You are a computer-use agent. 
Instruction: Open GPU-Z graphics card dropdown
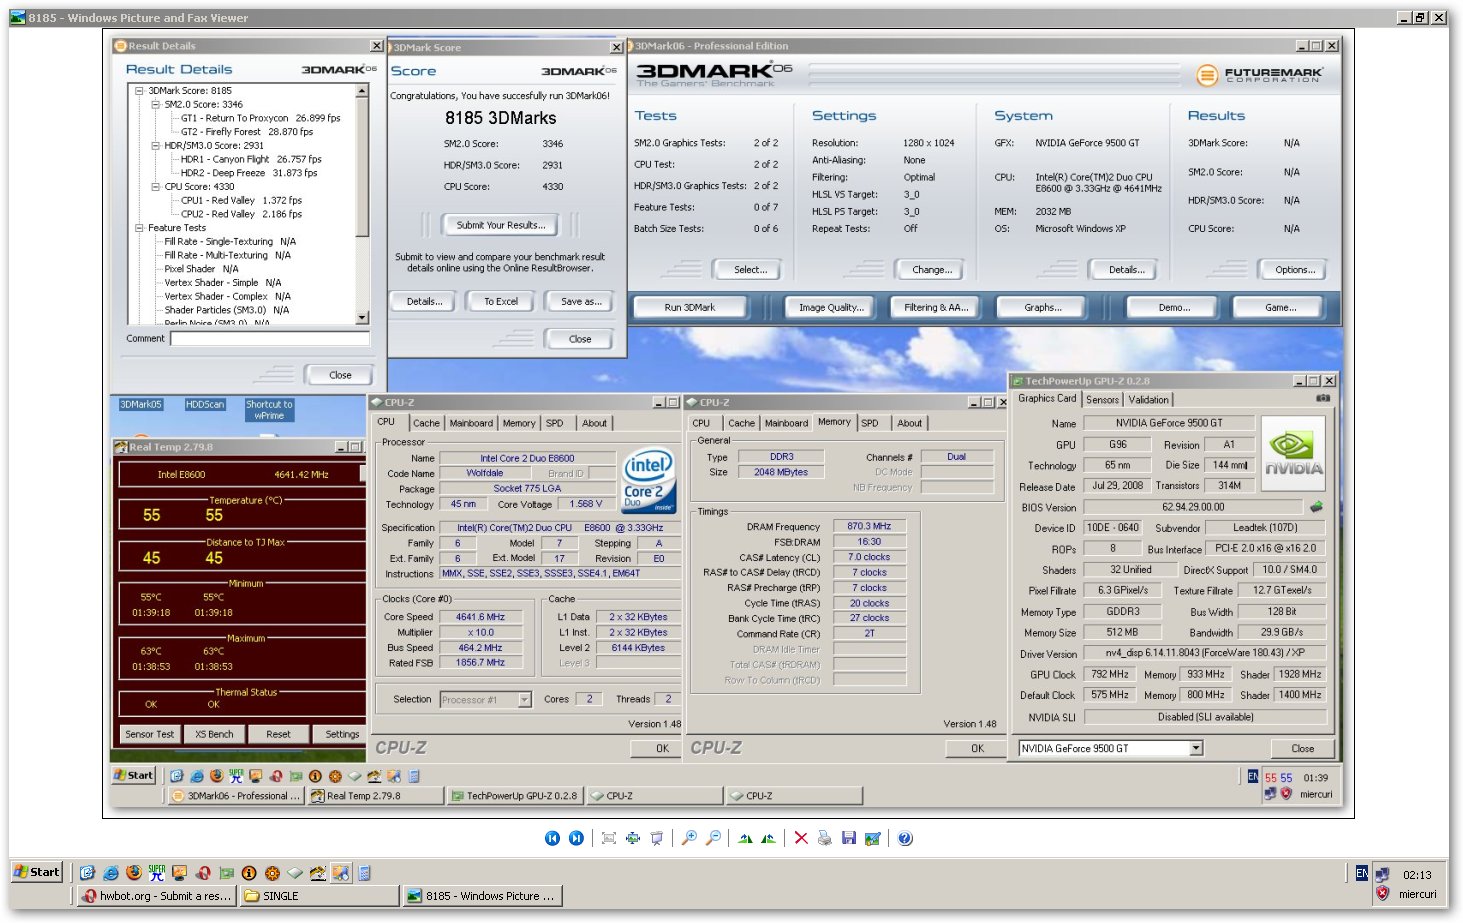(x=1196, y=748)
